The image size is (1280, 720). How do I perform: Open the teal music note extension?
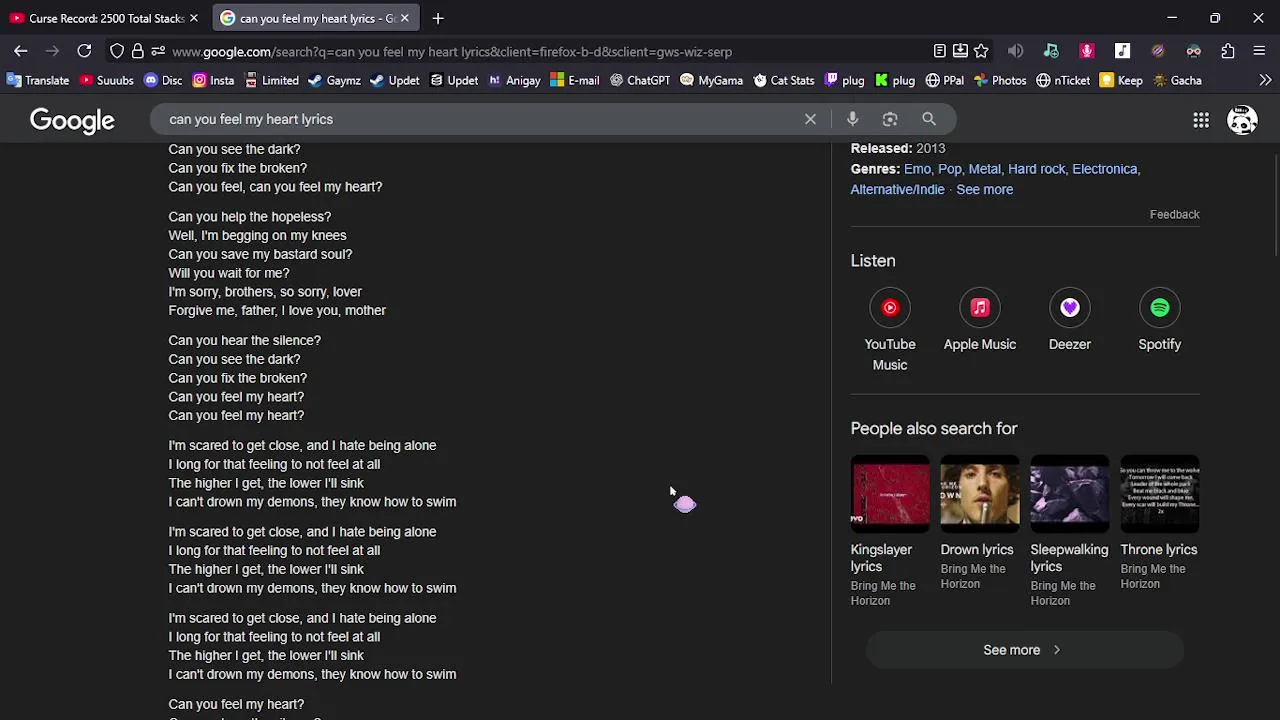point(1051,51)
